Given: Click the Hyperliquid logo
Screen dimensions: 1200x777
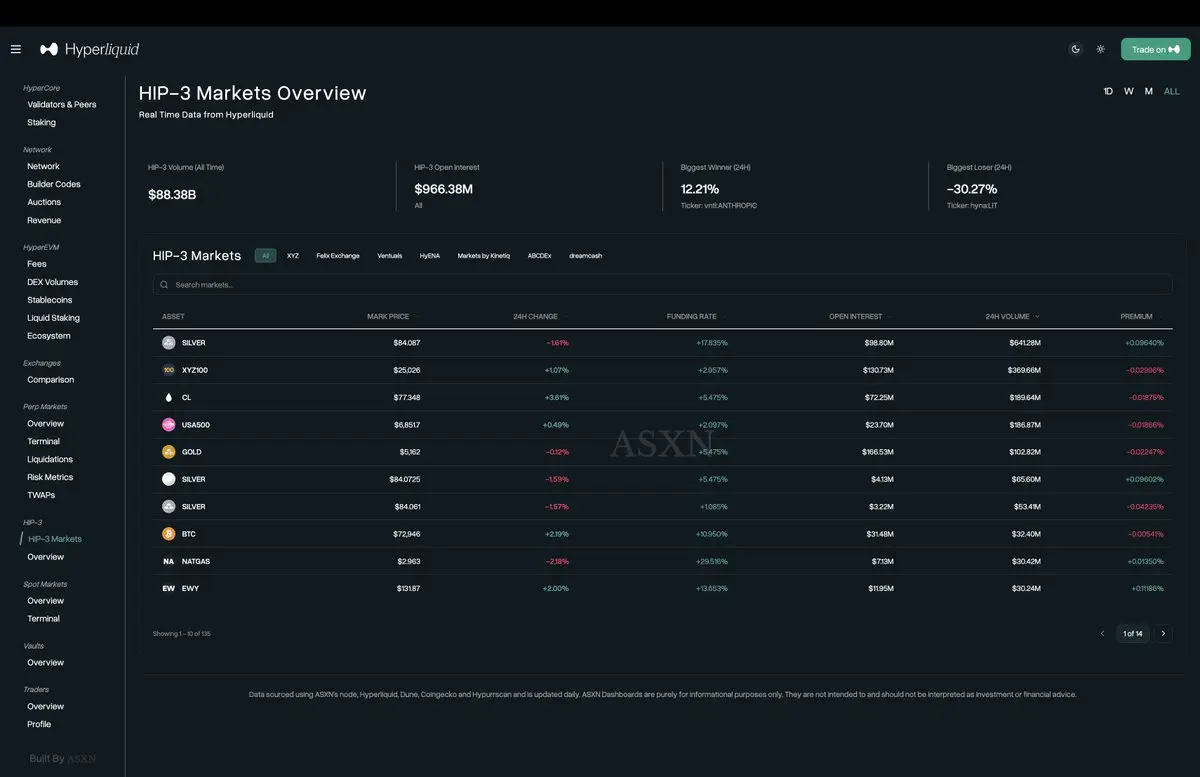Looking at the screenshot, I should (89, 49).
